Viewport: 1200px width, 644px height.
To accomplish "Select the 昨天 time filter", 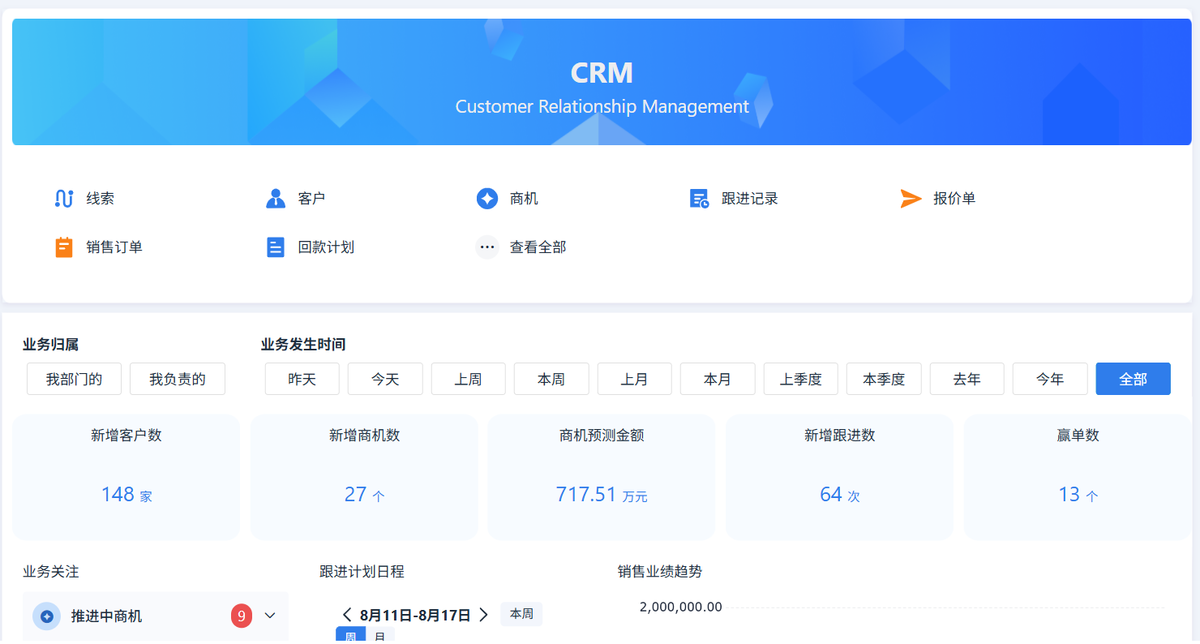I will coord(302,379).
